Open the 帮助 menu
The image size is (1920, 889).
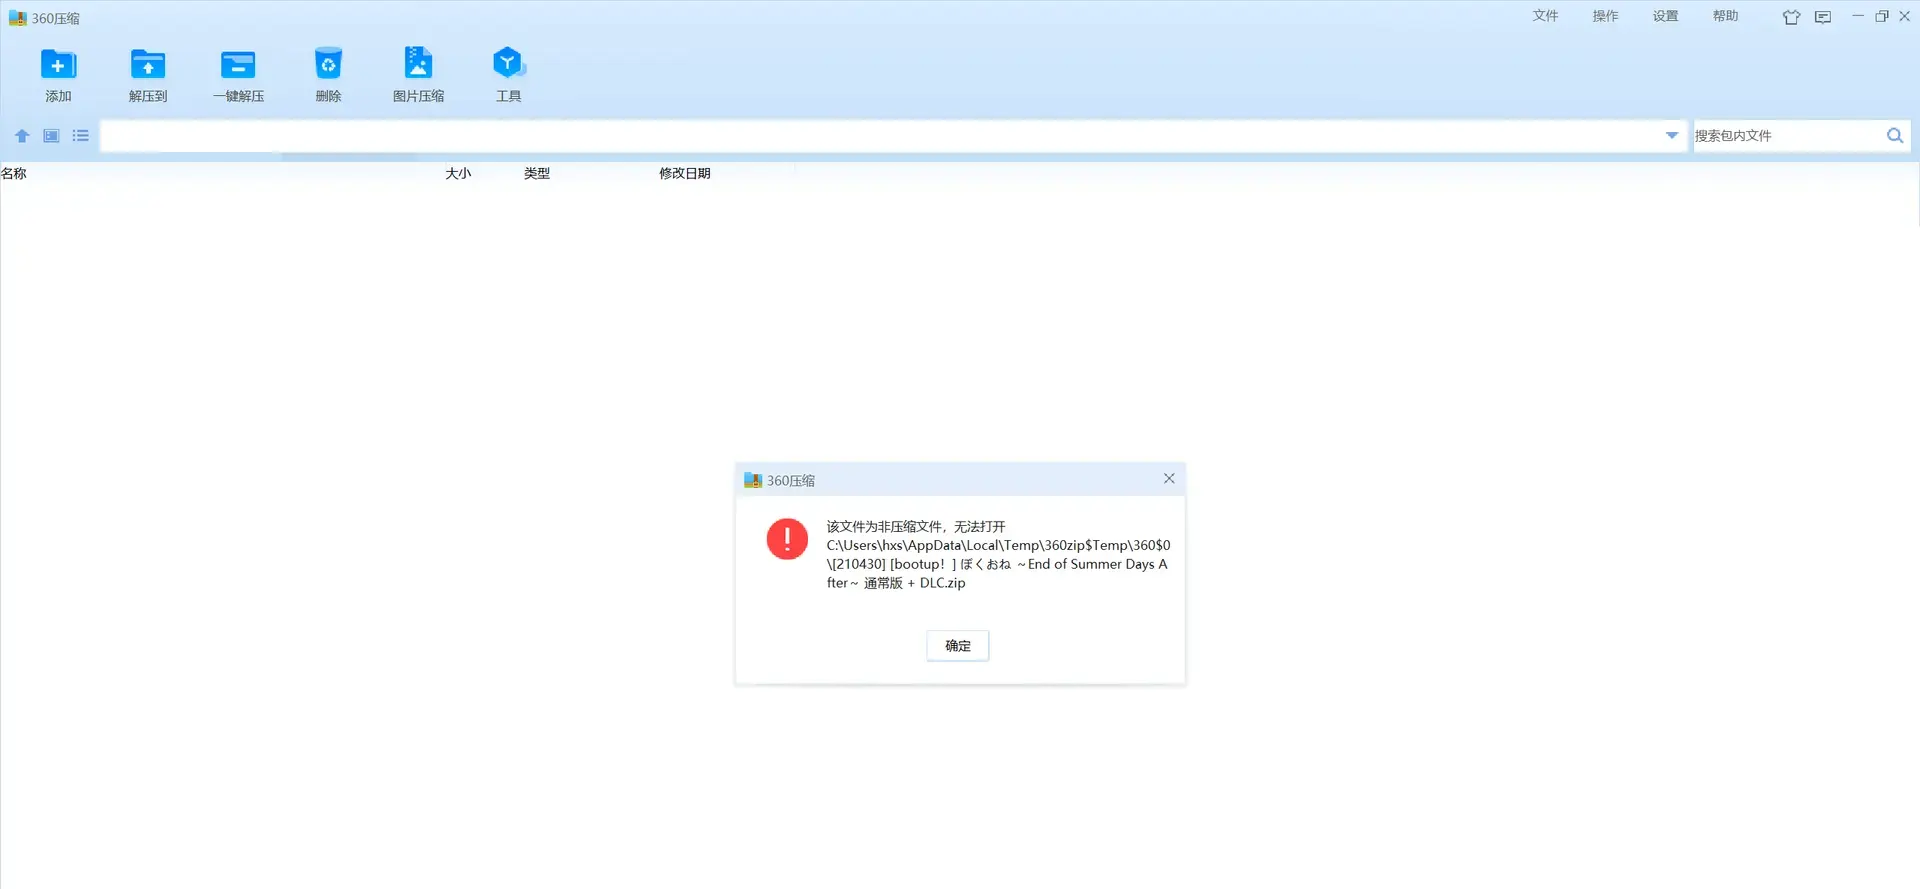[1725, 16]
